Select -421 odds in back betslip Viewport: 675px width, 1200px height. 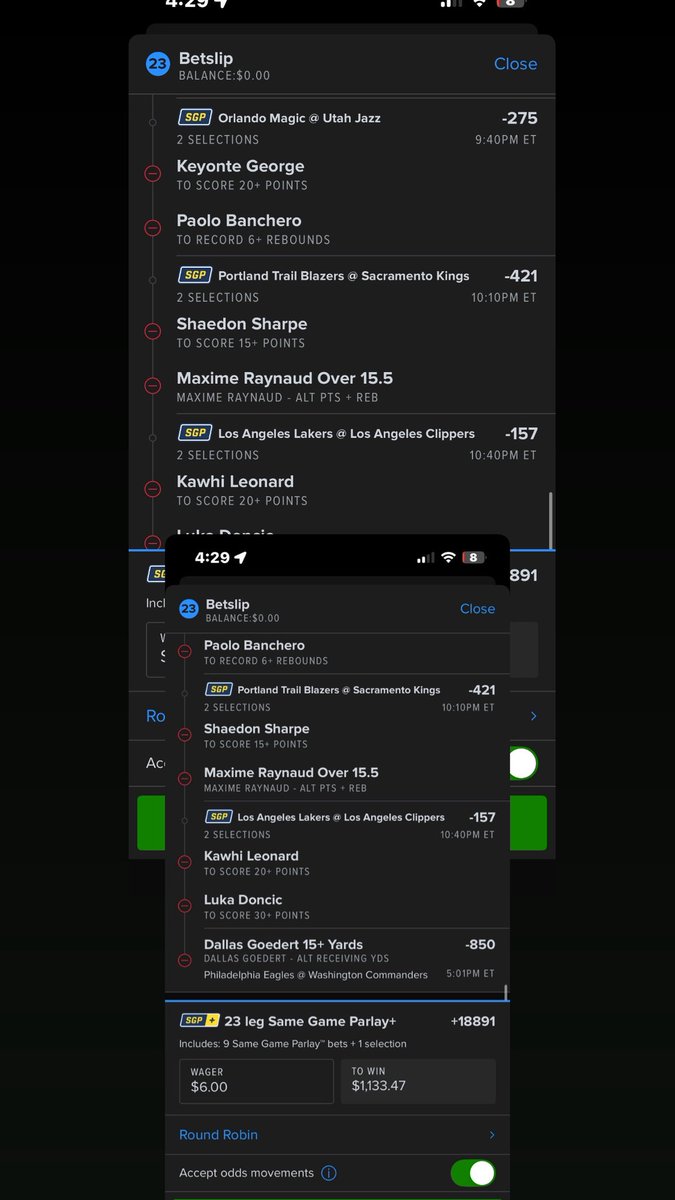(x=520, y=276)
